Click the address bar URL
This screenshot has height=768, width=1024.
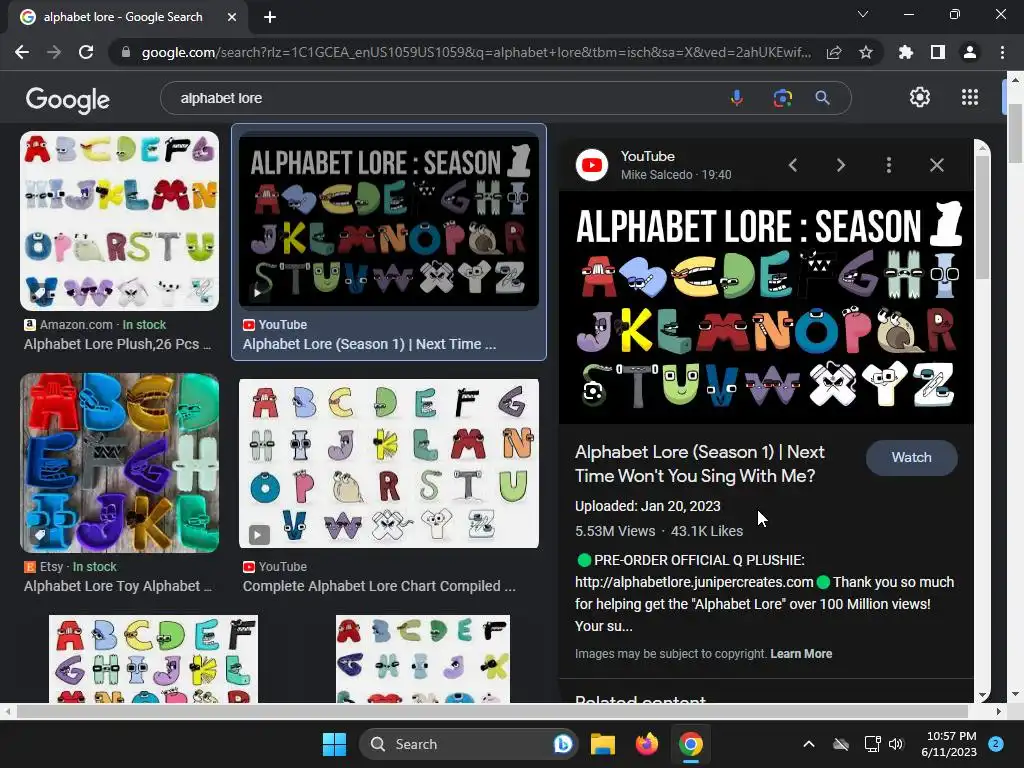point(476,52)
